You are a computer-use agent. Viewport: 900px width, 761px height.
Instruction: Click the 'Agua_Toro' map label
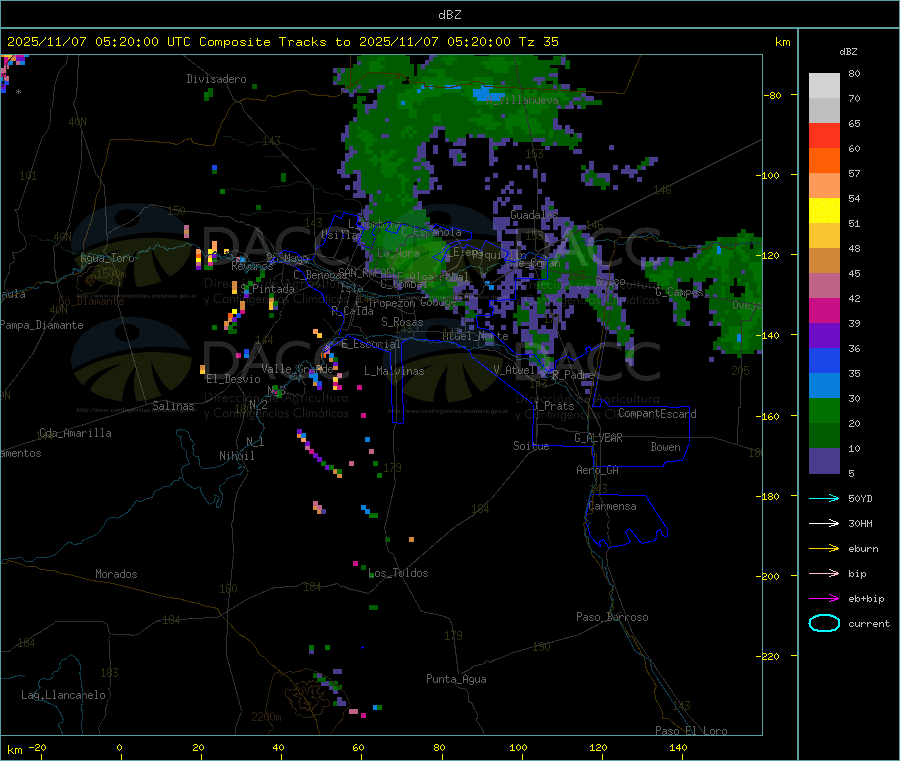pyautogui.click(x=107, y=258)
